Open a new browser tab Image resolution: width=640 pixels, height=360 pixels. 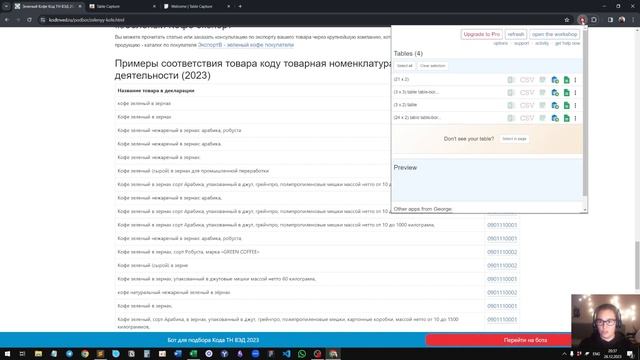pos(240,7)
